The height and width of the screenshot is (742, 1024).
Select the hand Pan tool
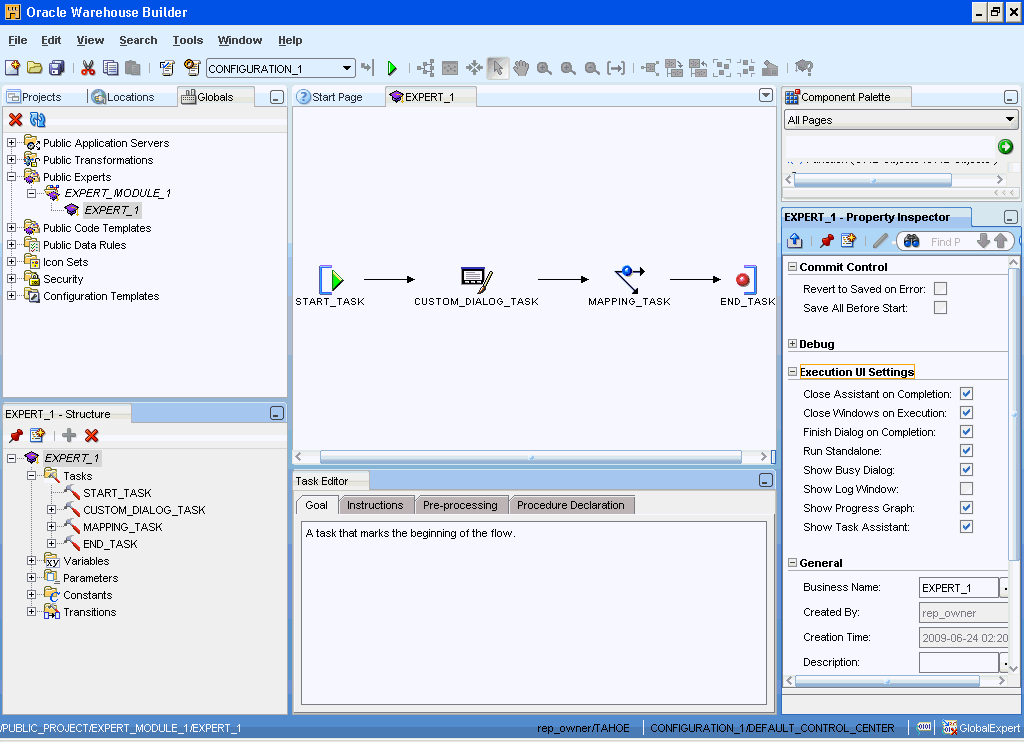[x=521, y=68]
